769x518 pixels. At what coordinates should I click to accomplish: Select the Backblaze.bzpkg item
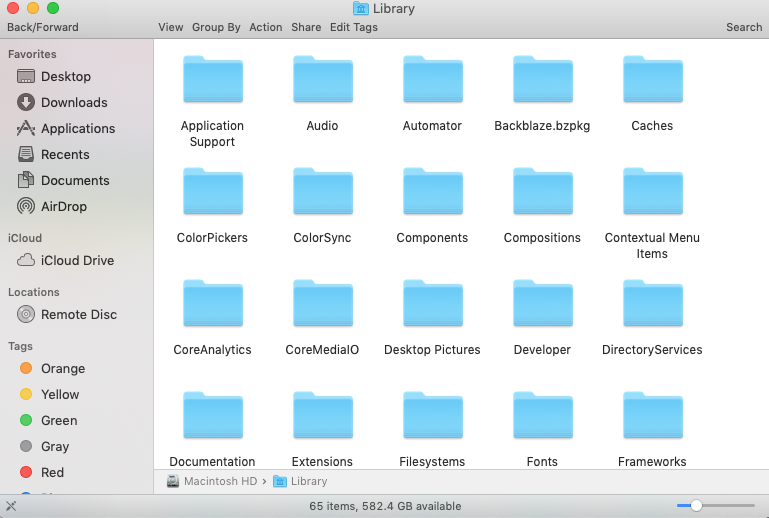coord(542,79)
